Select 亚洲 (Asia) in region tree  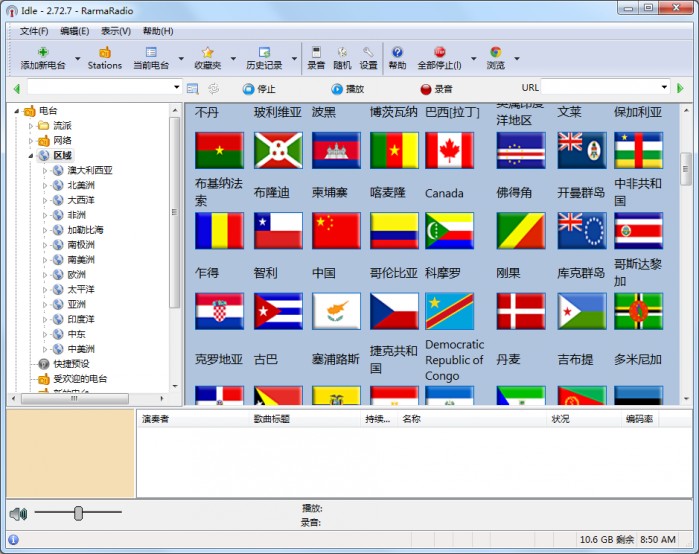76,304
